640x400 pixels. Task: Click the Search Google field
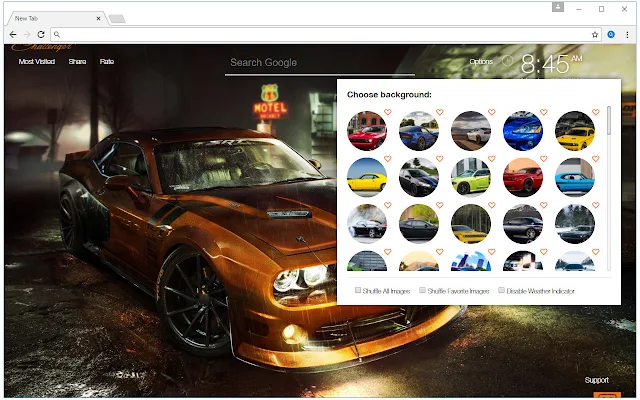320,63
